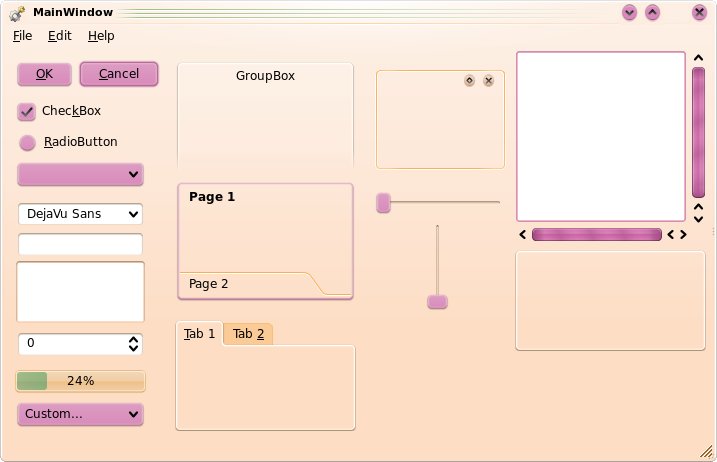The height and width of the screenshot is (462, 717).
Task: Click the horizontal scrollbar left arrow
Action: [x=523, y=235]
